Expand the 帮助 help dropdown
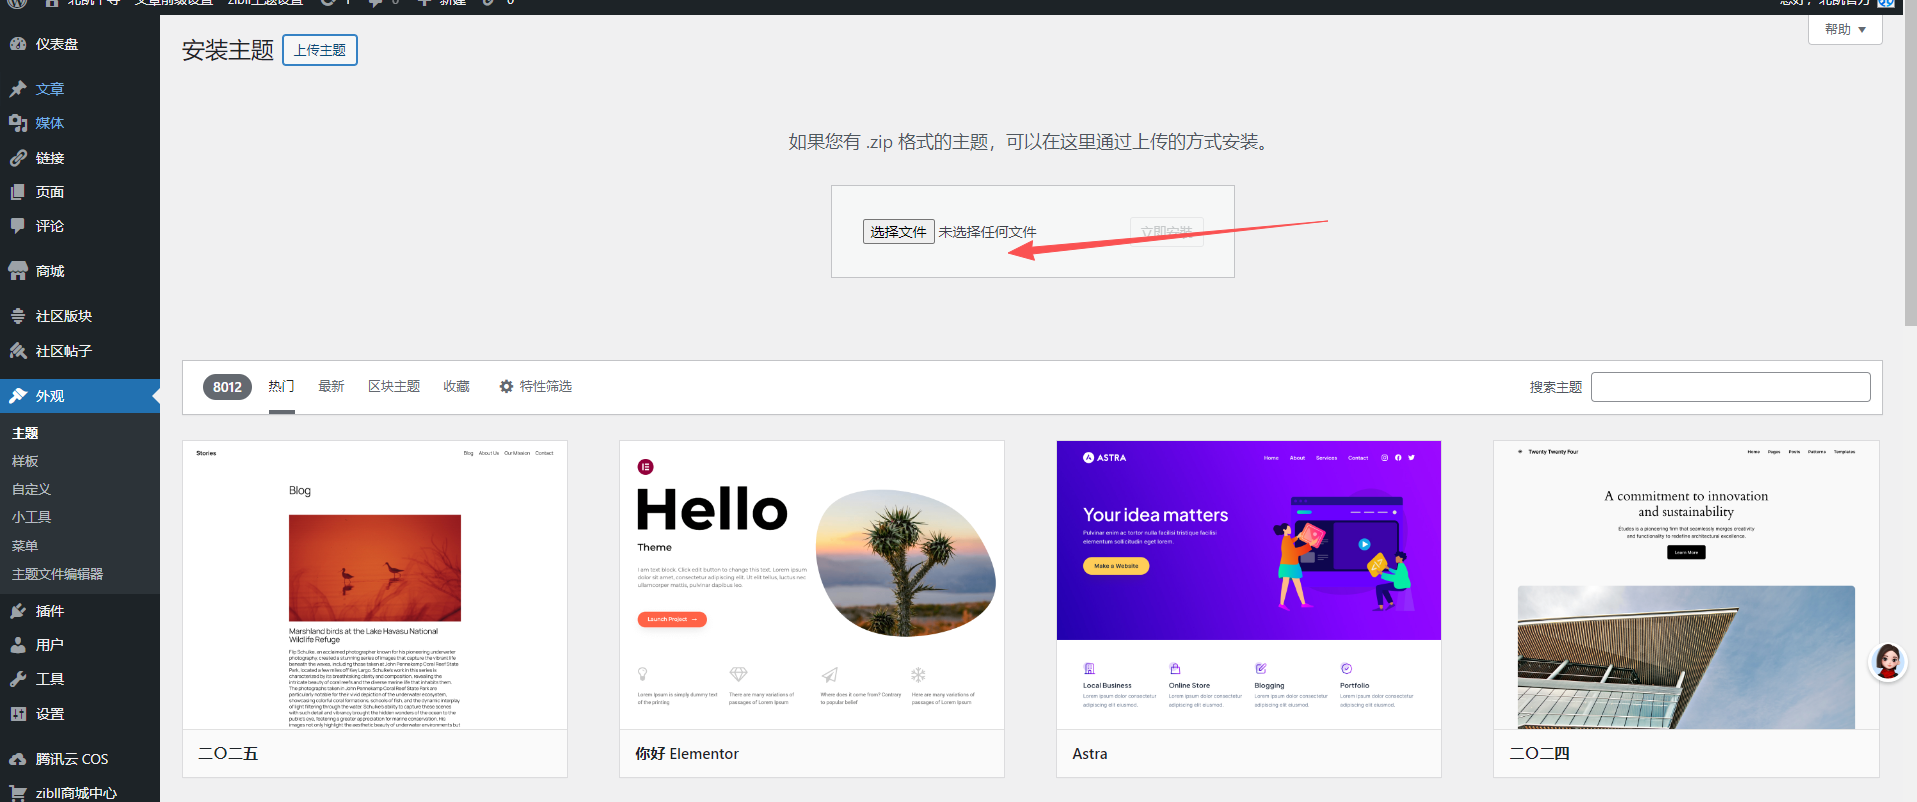 tap(1845, 30)
